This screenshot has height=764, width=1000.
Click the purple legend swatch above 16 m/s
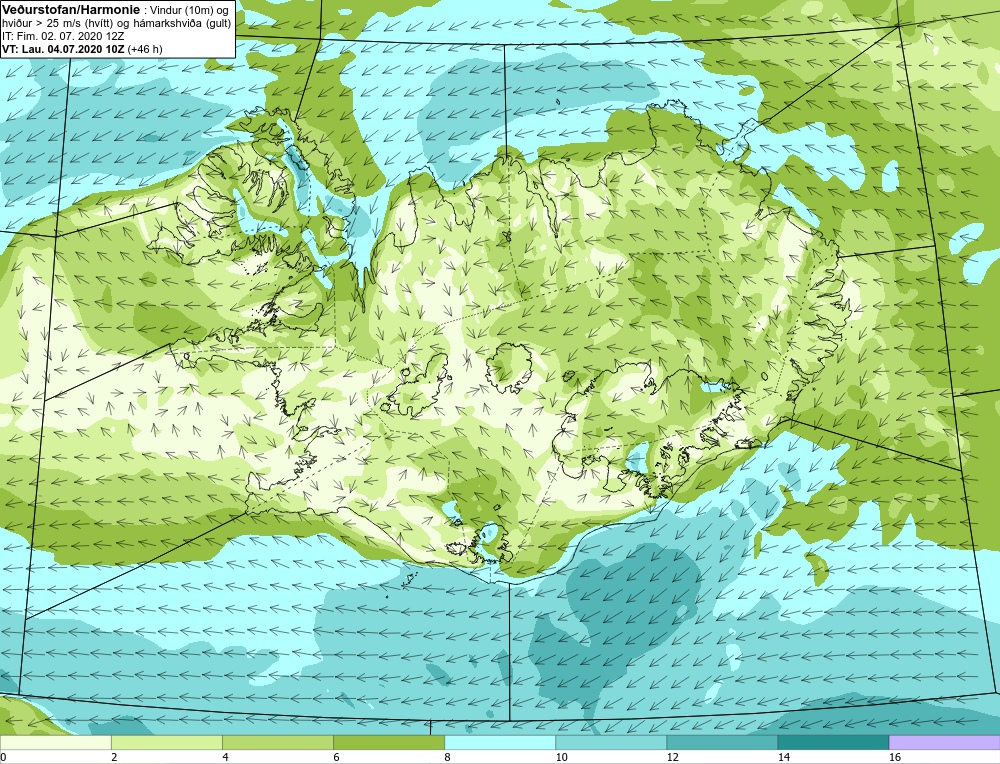point(945,742)
